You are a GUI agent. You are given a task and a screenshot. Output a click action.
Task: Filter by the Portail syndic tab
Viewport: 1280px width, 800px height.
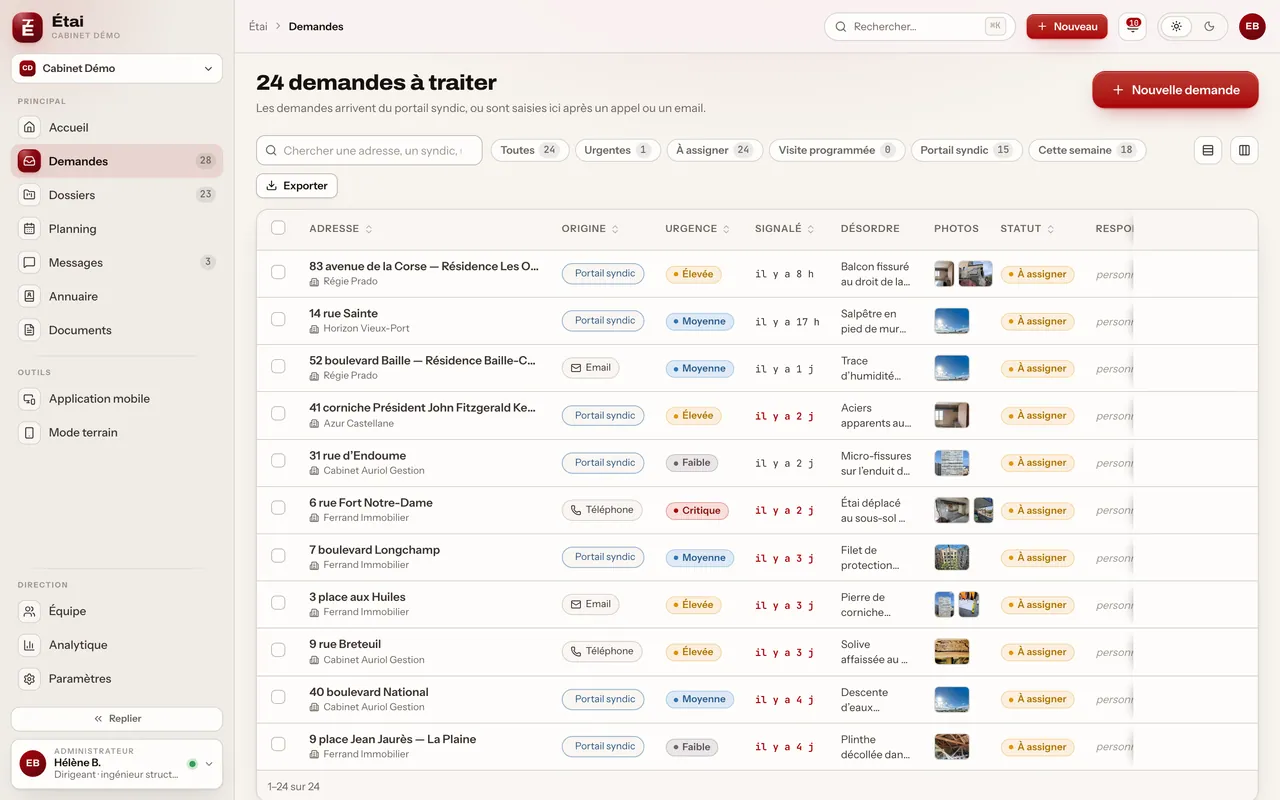coord(966,150)
